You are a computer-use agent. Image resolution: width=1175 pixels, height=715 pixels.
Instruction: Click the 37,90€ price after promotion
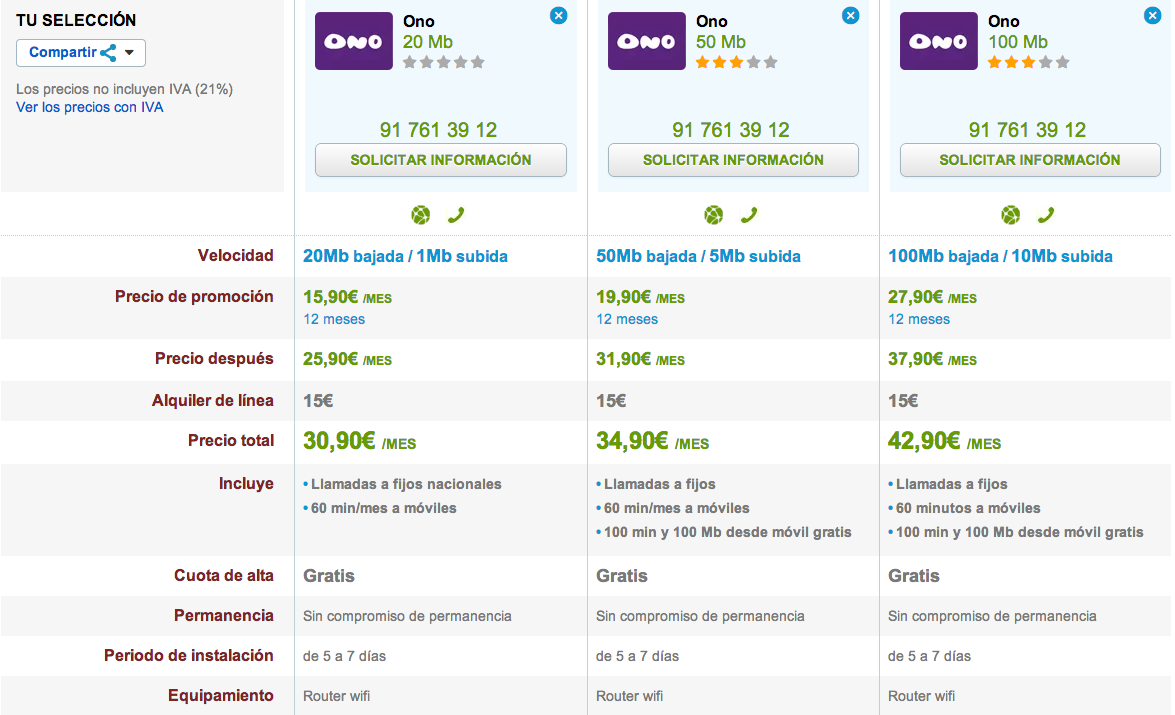pos(932,360)
